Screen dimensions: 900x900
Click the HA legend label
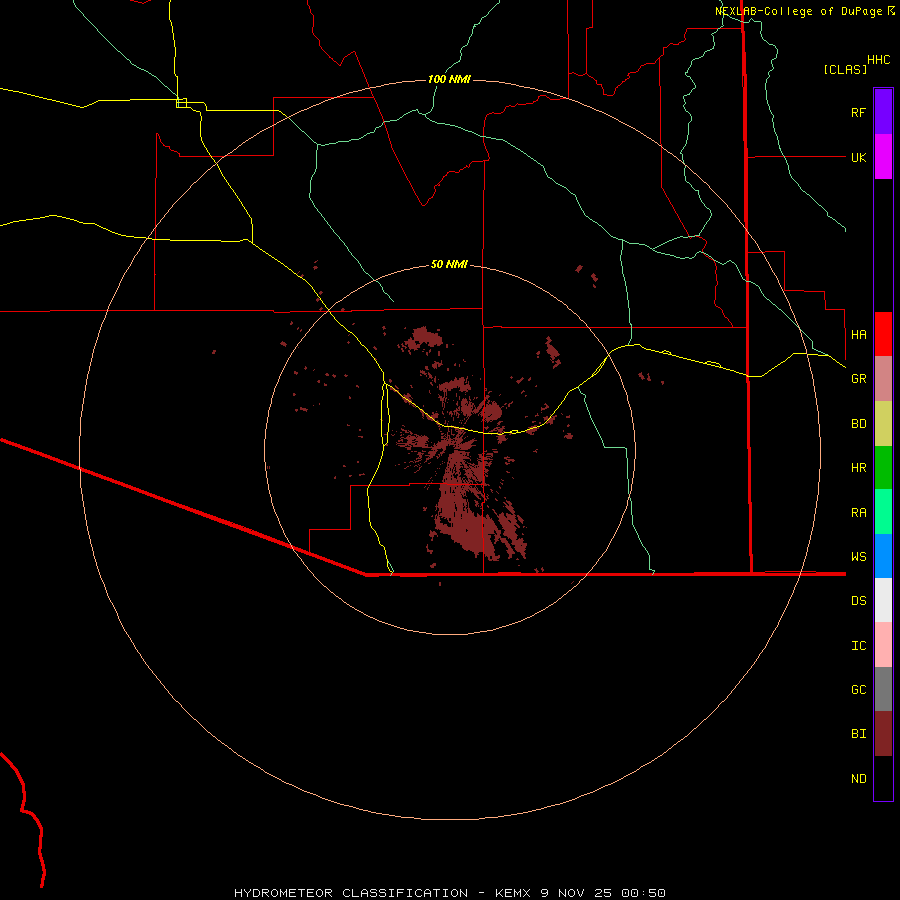[858, 335]
